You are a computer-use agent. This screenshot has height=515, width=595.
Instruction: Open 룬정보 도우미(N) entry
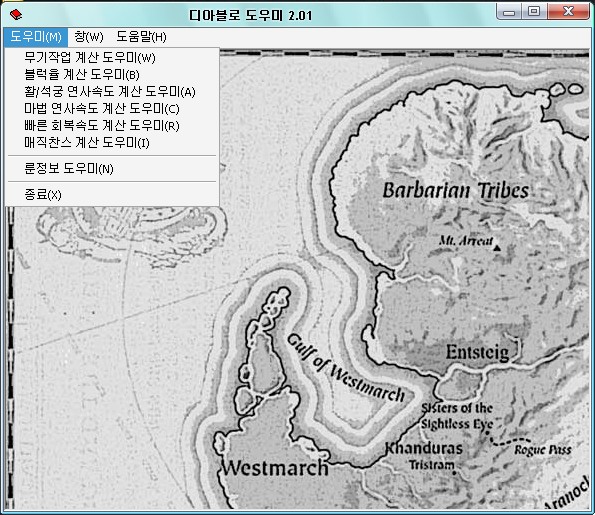tap(112, 169)
